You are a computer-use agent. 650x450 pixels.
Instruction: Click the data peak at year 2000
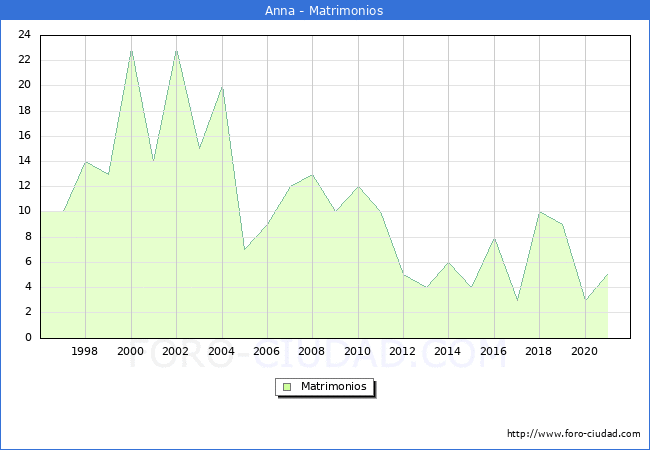[131, 50]
